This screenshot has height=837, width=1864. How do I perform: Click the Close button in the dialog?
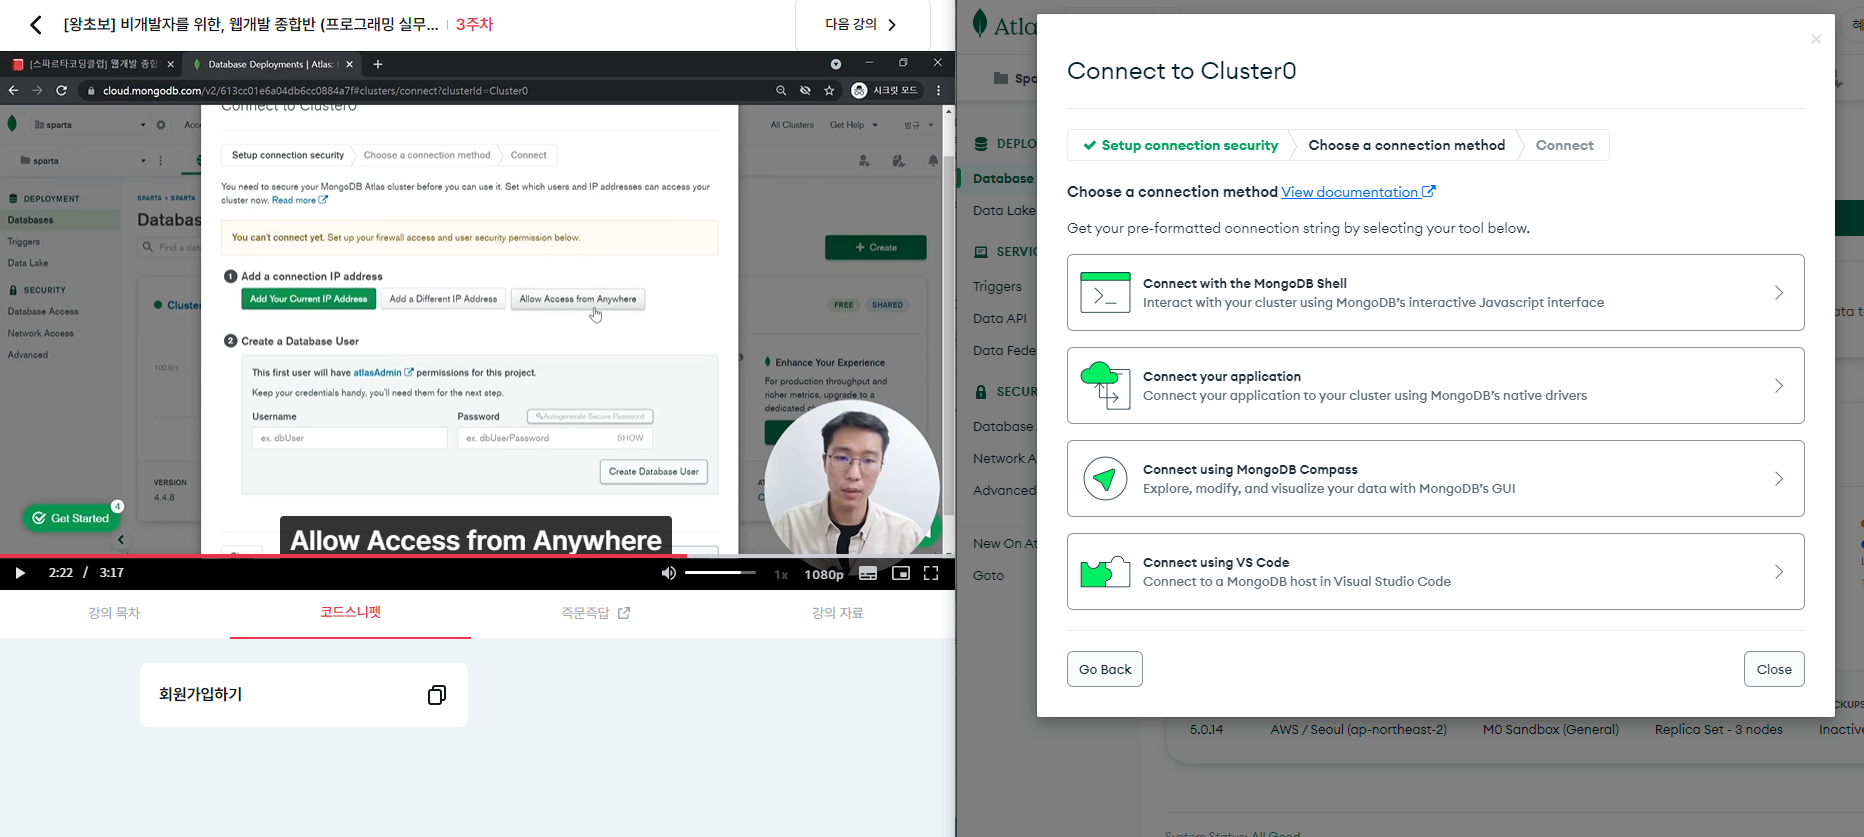pyautogui.click(x=1774, y=669)
